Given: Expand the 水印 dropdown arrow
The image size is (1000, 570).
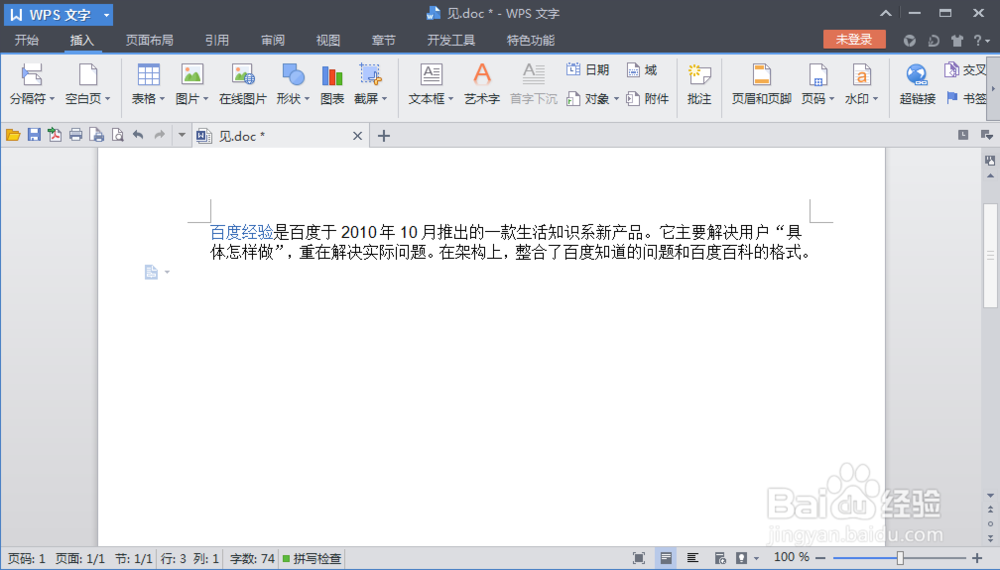Looking at the screenshot, I should [875, 99].
